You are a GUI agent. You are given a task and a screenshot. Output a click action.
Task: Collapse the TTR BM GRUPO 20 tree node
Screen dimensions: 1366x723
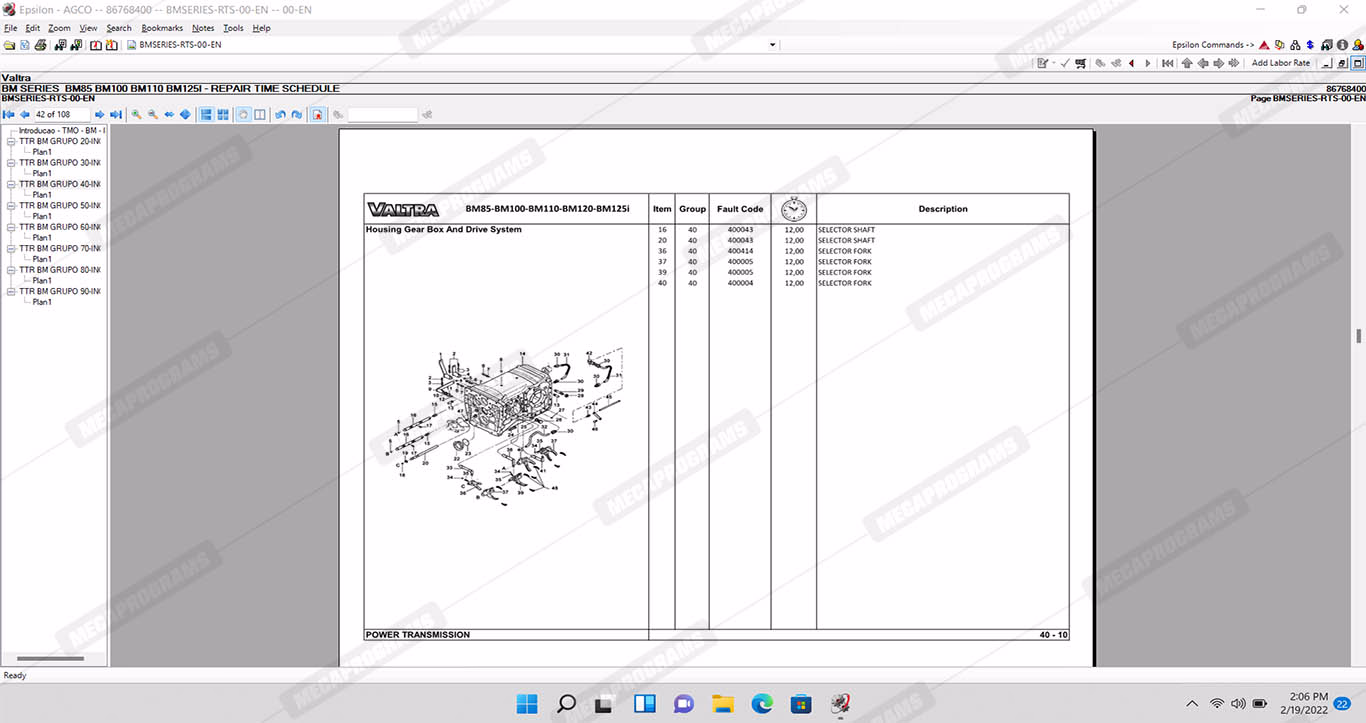click(11, 142)
